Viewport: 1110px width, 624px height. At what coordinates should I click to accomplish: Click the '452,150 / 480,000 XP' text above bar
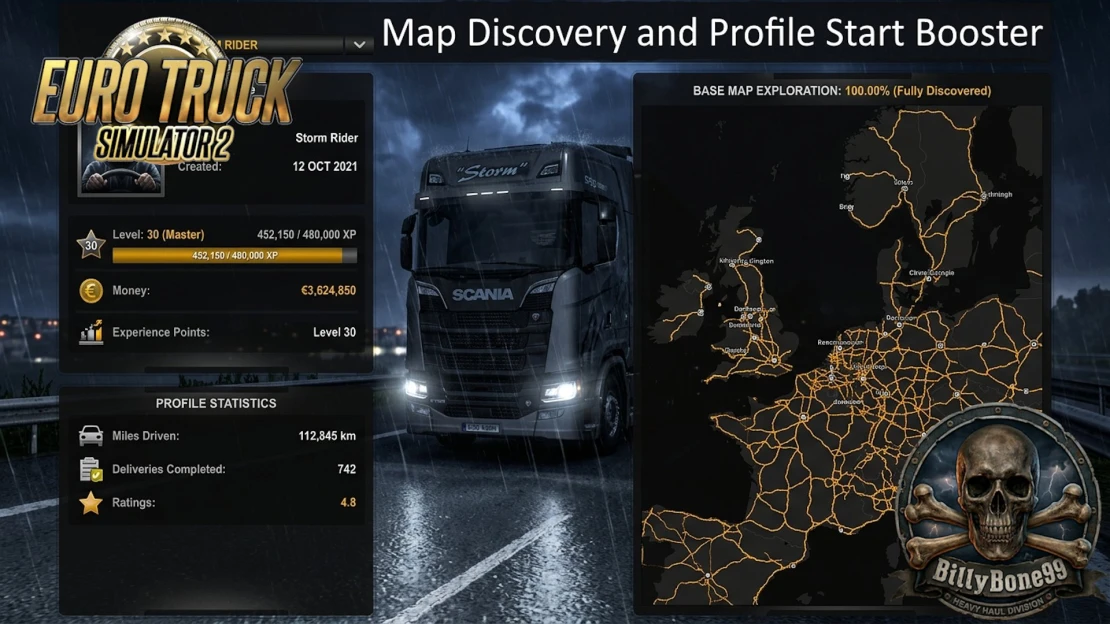pyautogui.click(x=307, y=234)
